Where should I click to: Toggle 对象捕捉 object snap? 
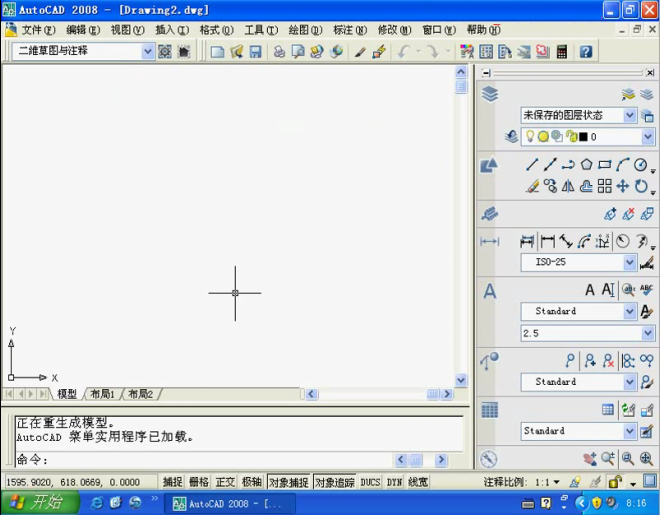click(289, 482)
